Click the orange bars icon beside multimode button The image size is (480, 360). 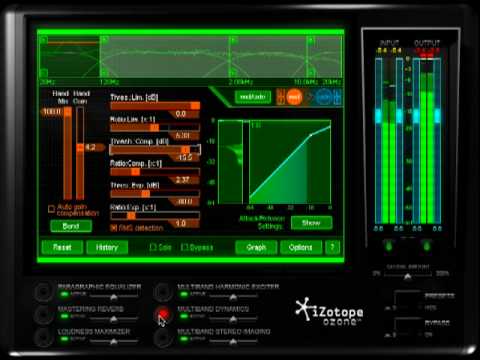280,97
